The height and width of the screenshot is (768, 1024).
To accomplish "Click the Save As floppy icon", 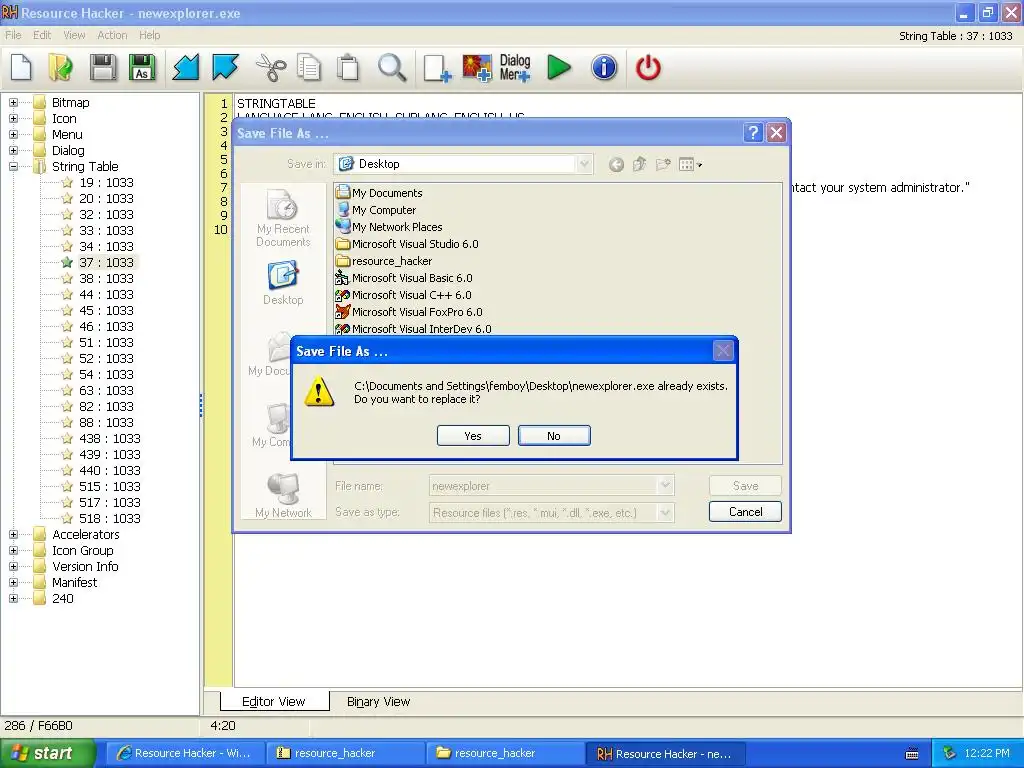I will click(x=142, y=68).
